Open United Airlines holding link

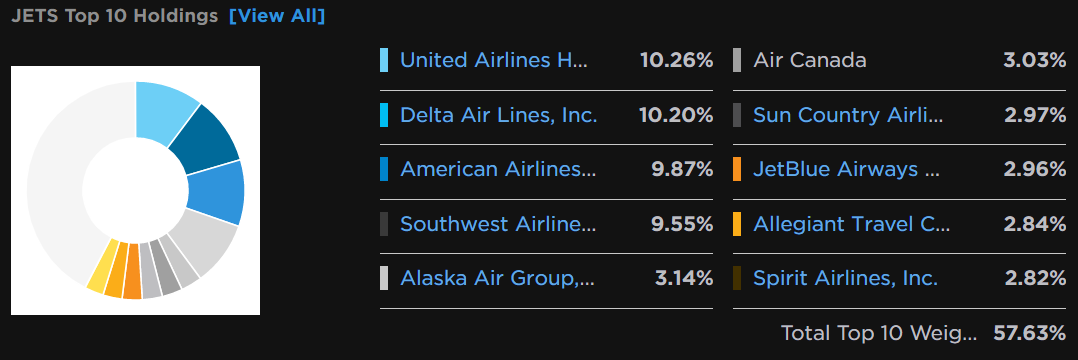(x=494, y=60)
